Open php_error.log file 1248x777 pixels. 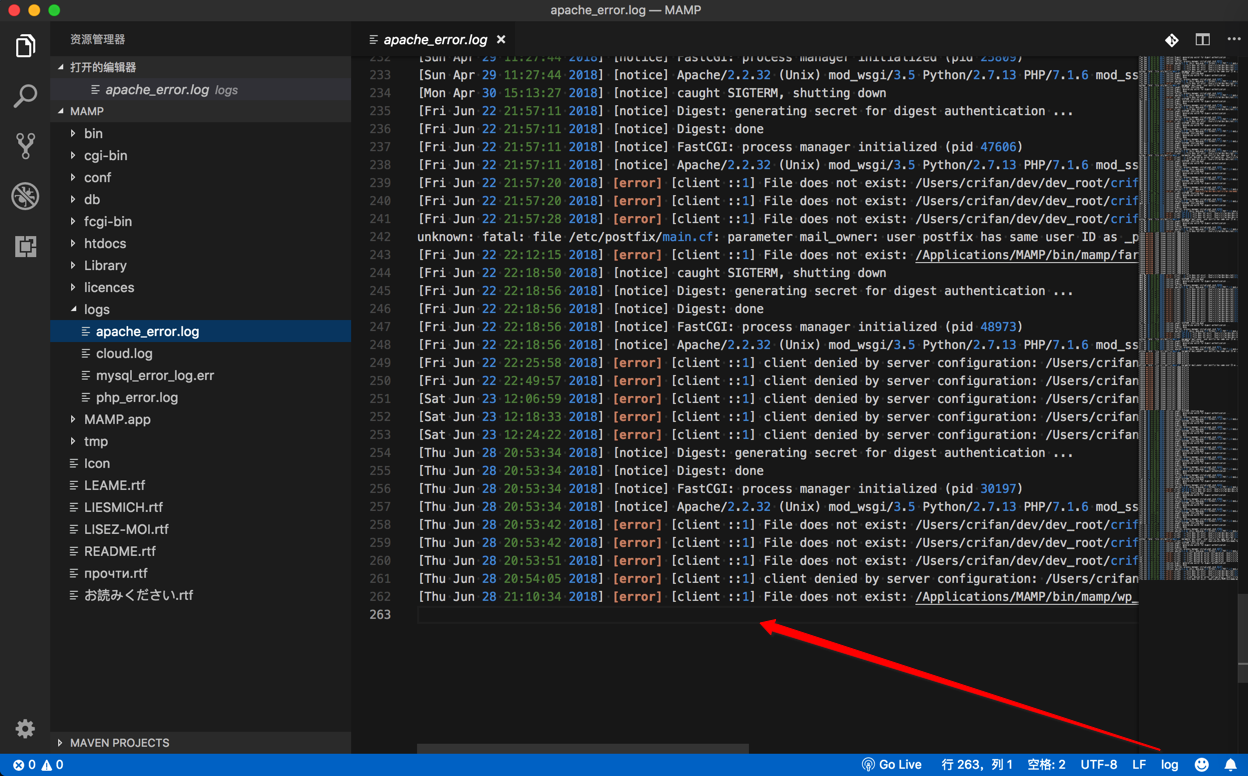pyautogui.click(x=200, y=397)
